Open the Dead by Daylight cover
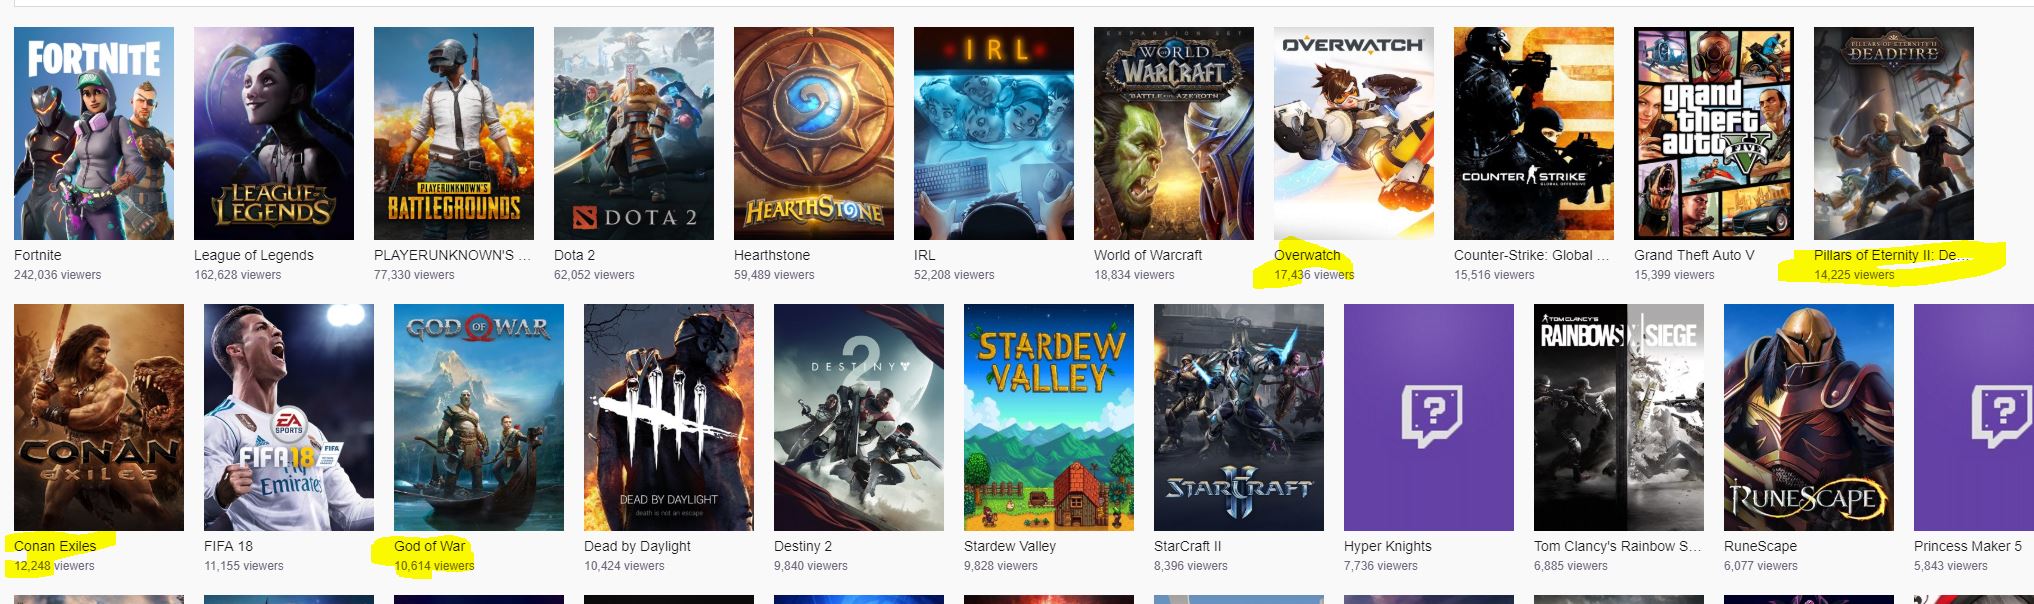Image resolution: width=2034 pixels, height=604 pixels. (x=669, y=417)
